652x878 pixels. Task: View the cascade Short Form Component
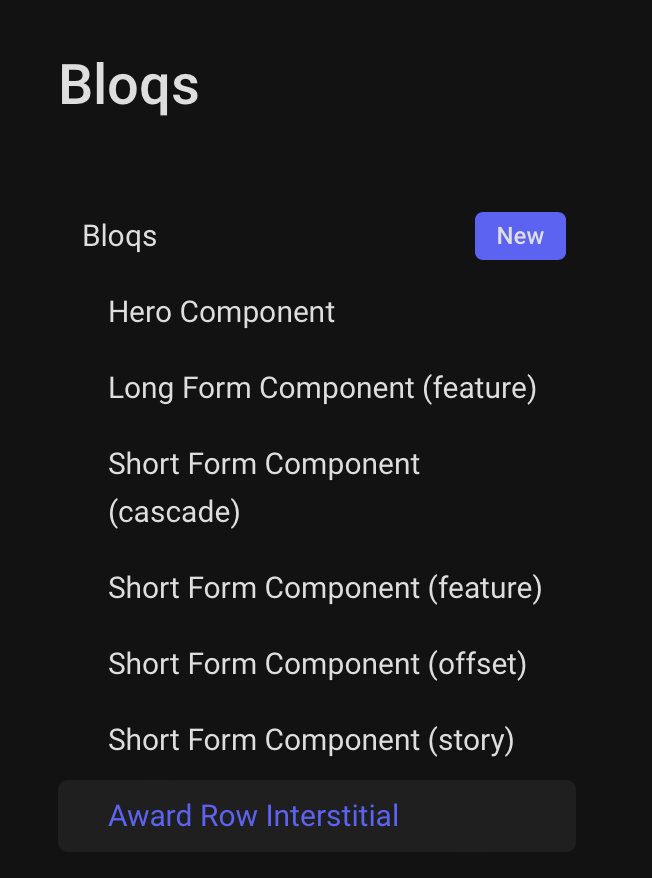(264, 464)
